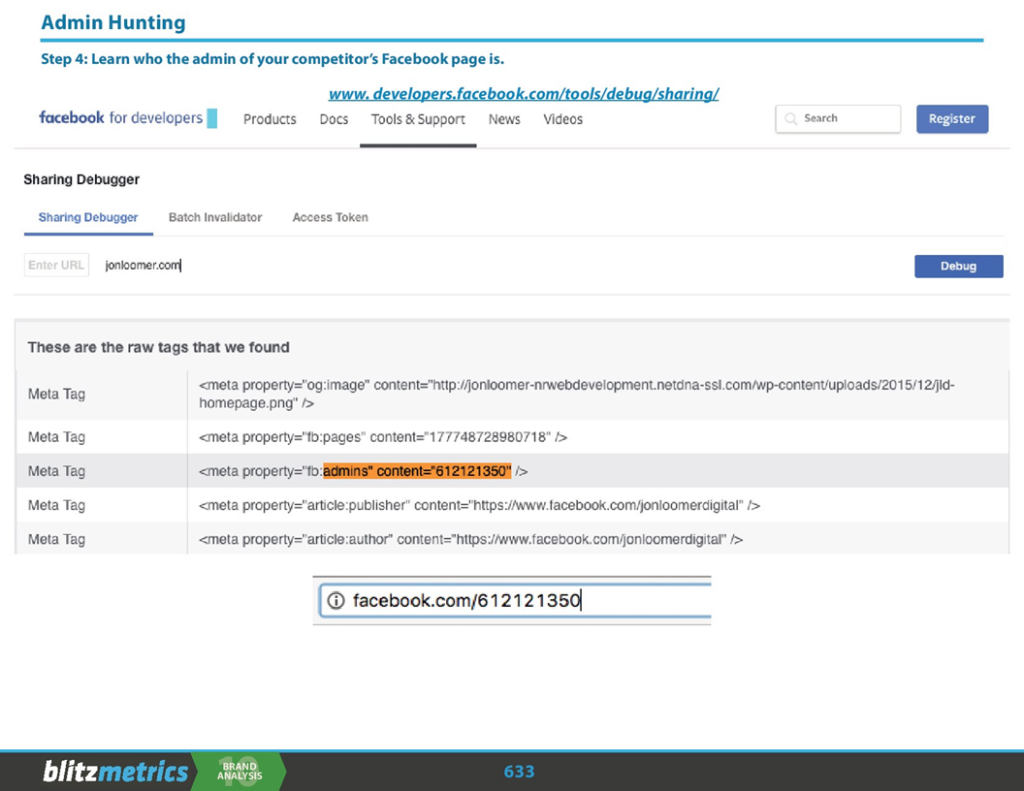This screenshot has width=1024, height=791.
Task: Click the Meta Tag label for og:image row
Action: click(x=57, y=394)
